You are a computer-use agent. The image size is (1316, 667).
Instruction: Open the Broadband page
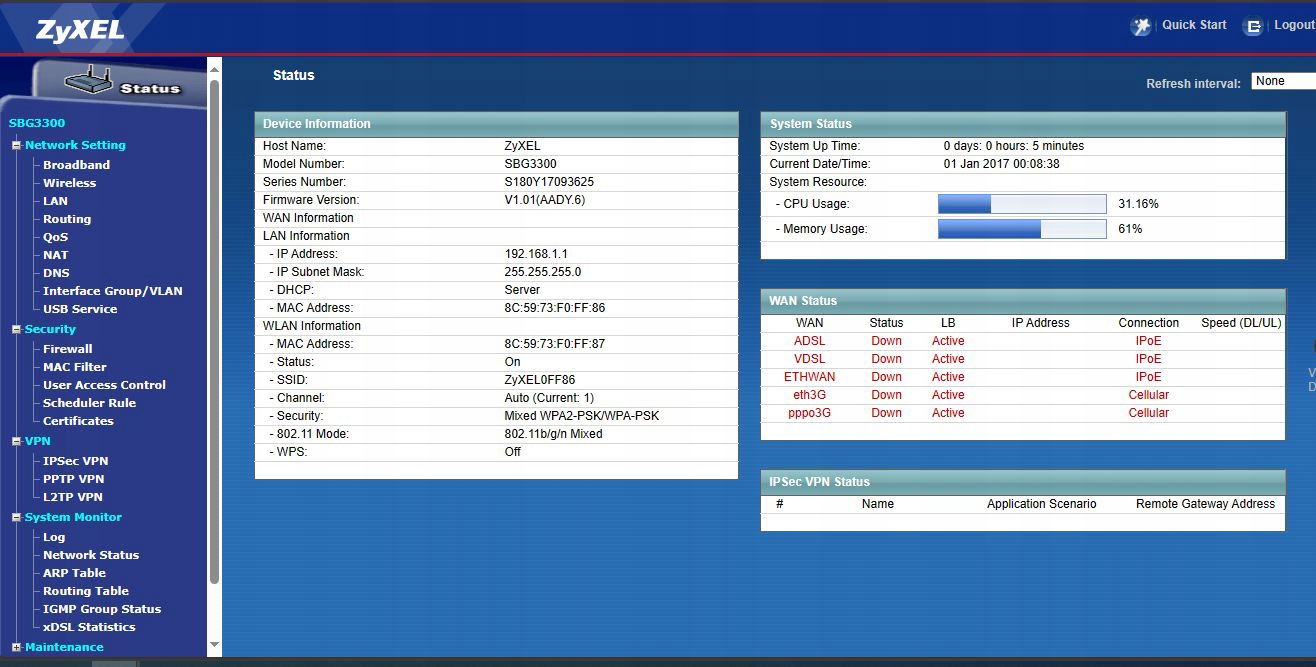76,165
